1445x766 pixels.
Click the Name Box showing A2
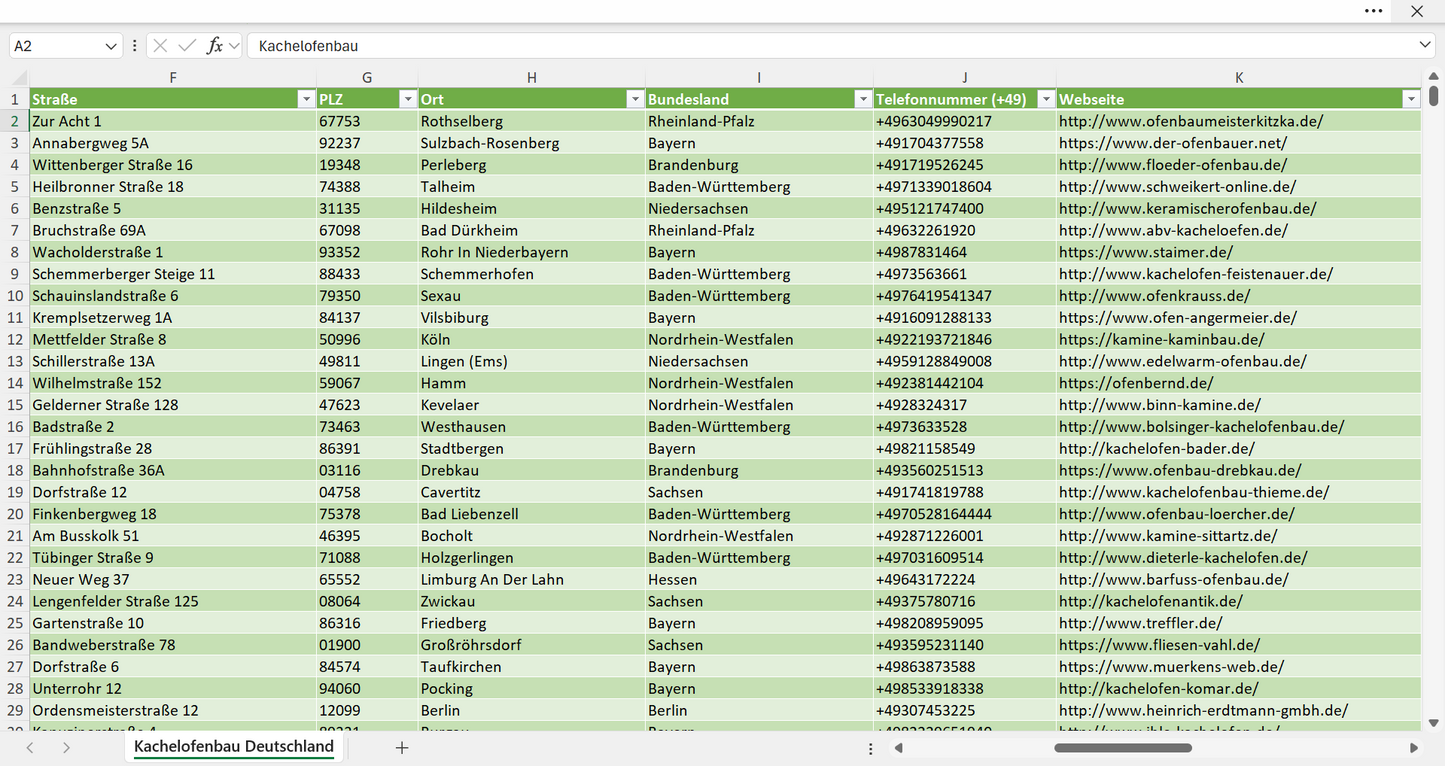(x=57, y=46)
